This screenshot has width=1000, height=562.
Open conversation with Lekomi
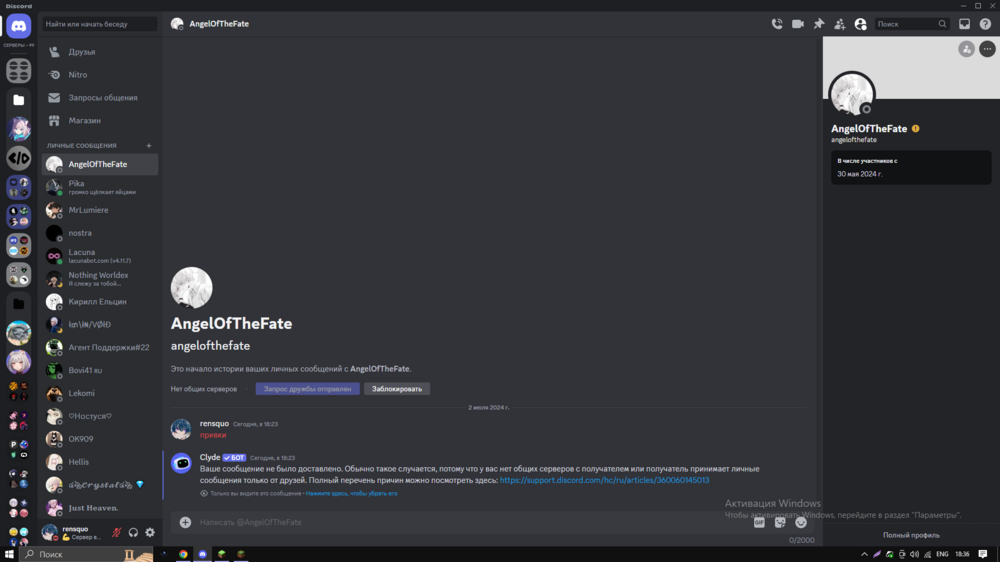[99, 393]
